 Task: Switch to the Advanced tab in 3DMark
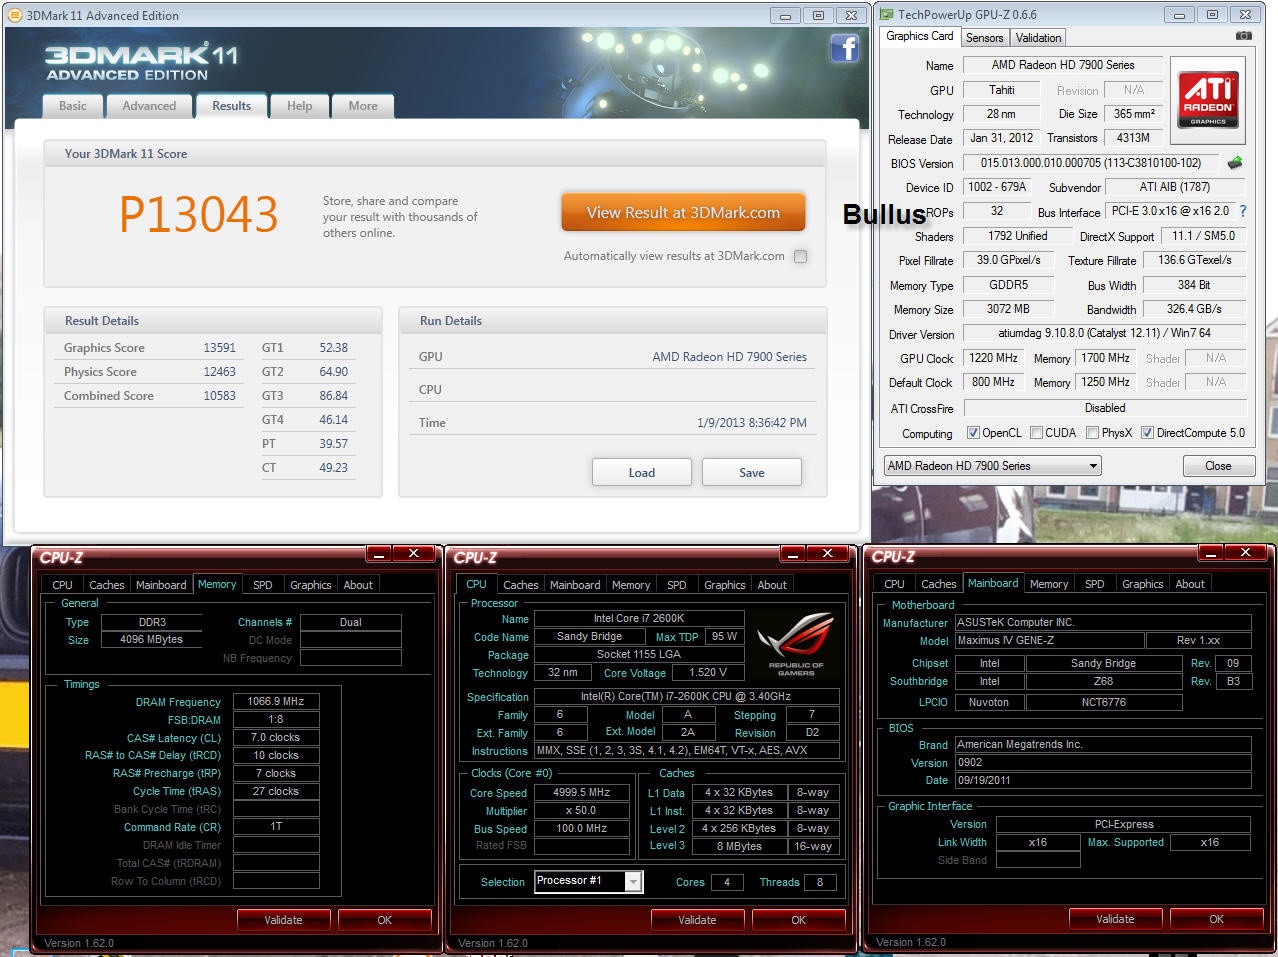click(149, 106)
